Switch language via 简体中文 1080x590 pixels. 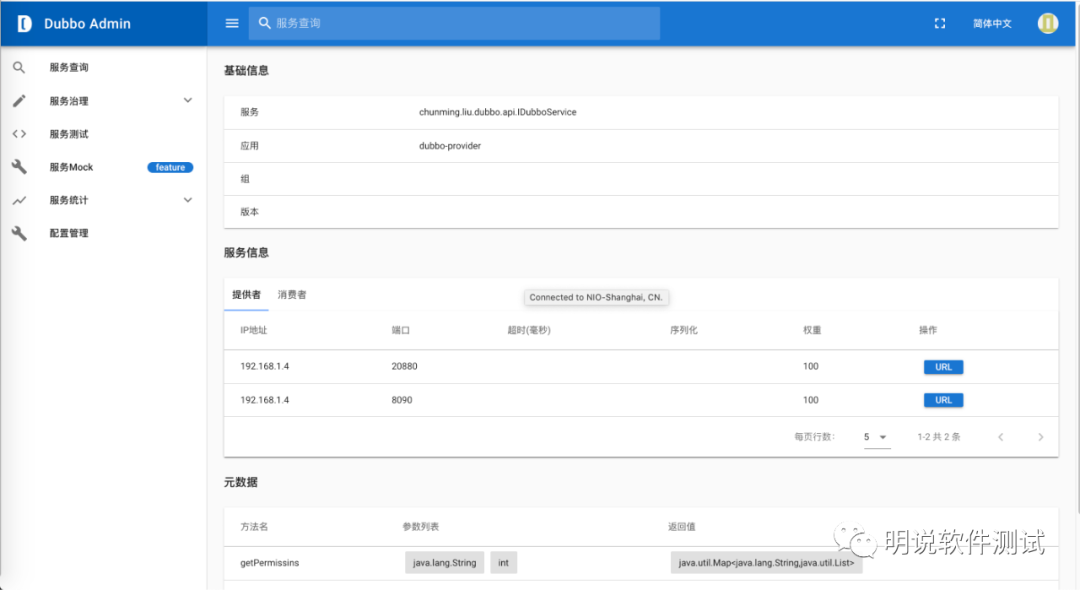point(992,23)
